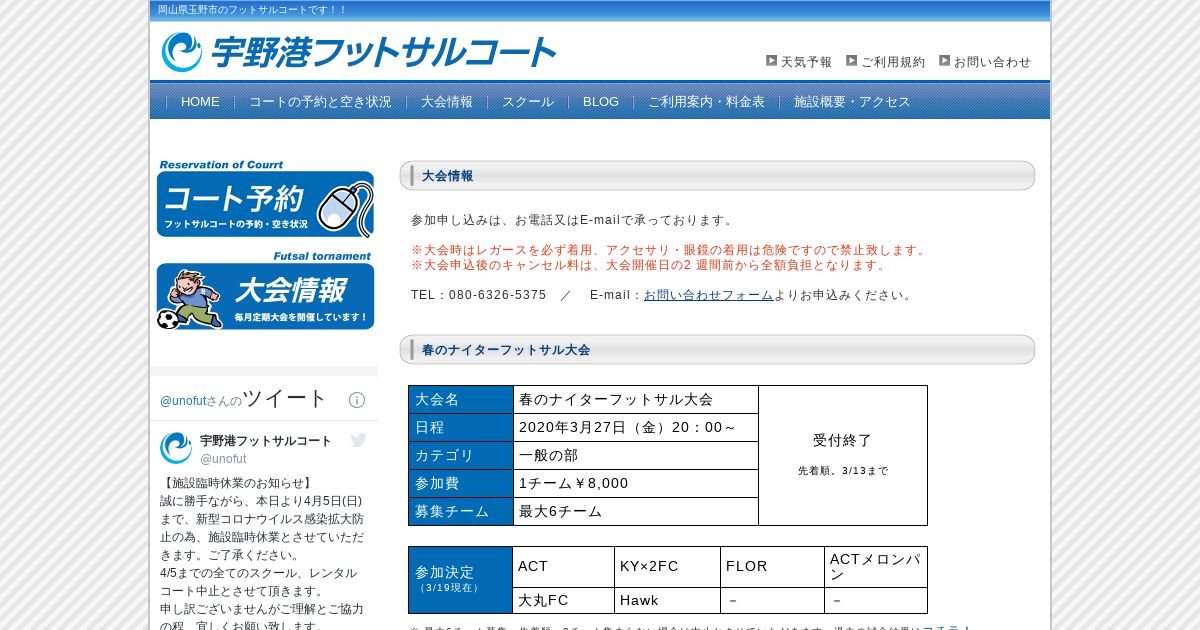
Task: Open the 天気予報 link
Action: point(806,62)
